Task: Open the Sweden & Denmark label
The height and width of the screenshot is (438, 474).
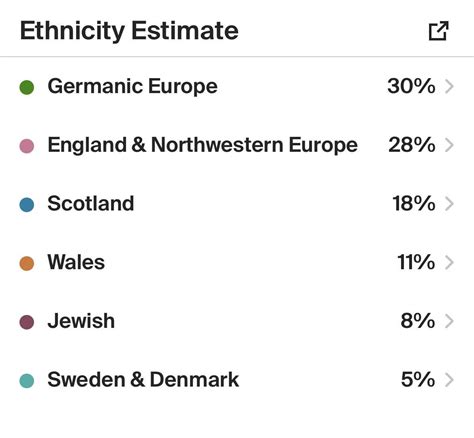Action: pos(143,379)
